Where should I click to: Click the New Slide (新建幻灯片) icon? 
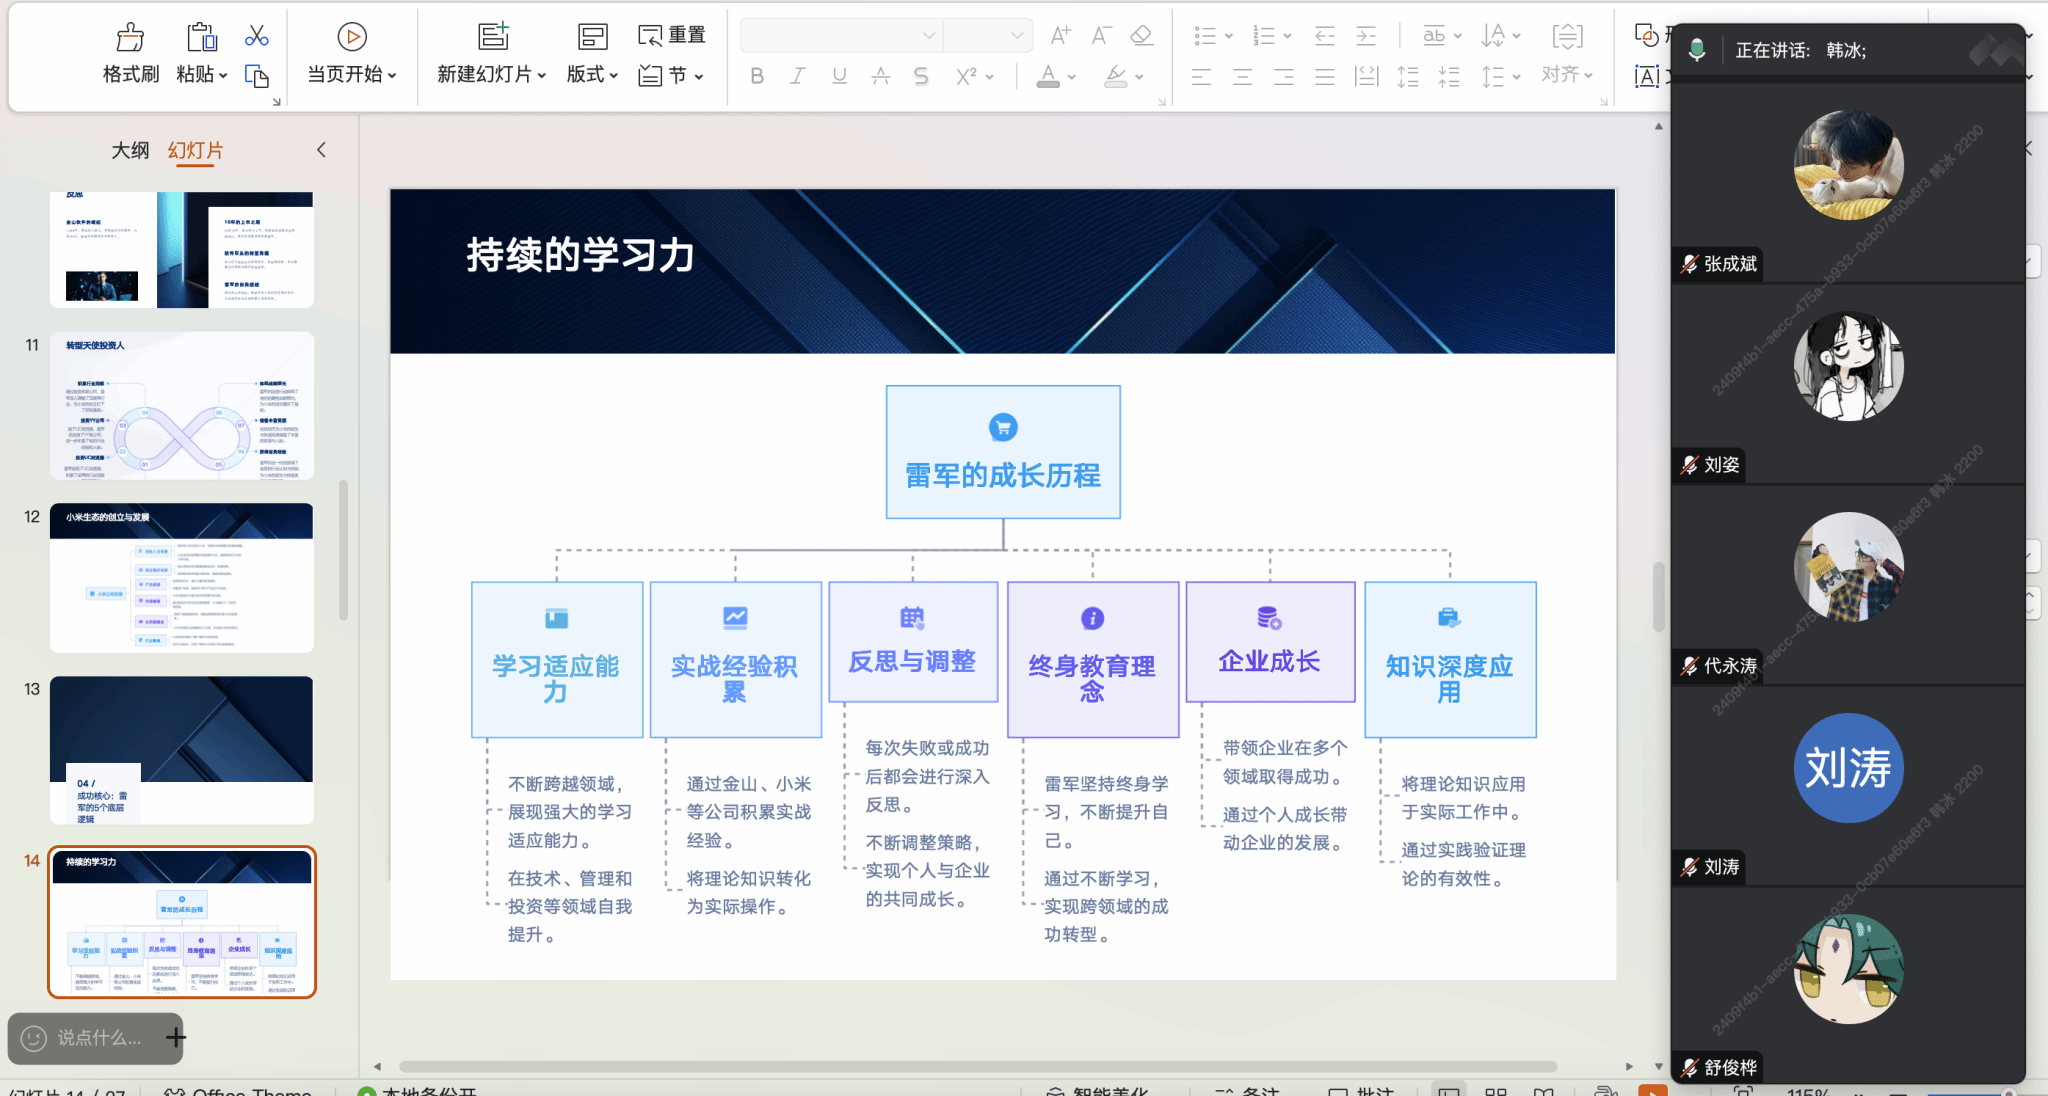coord(493,37)
